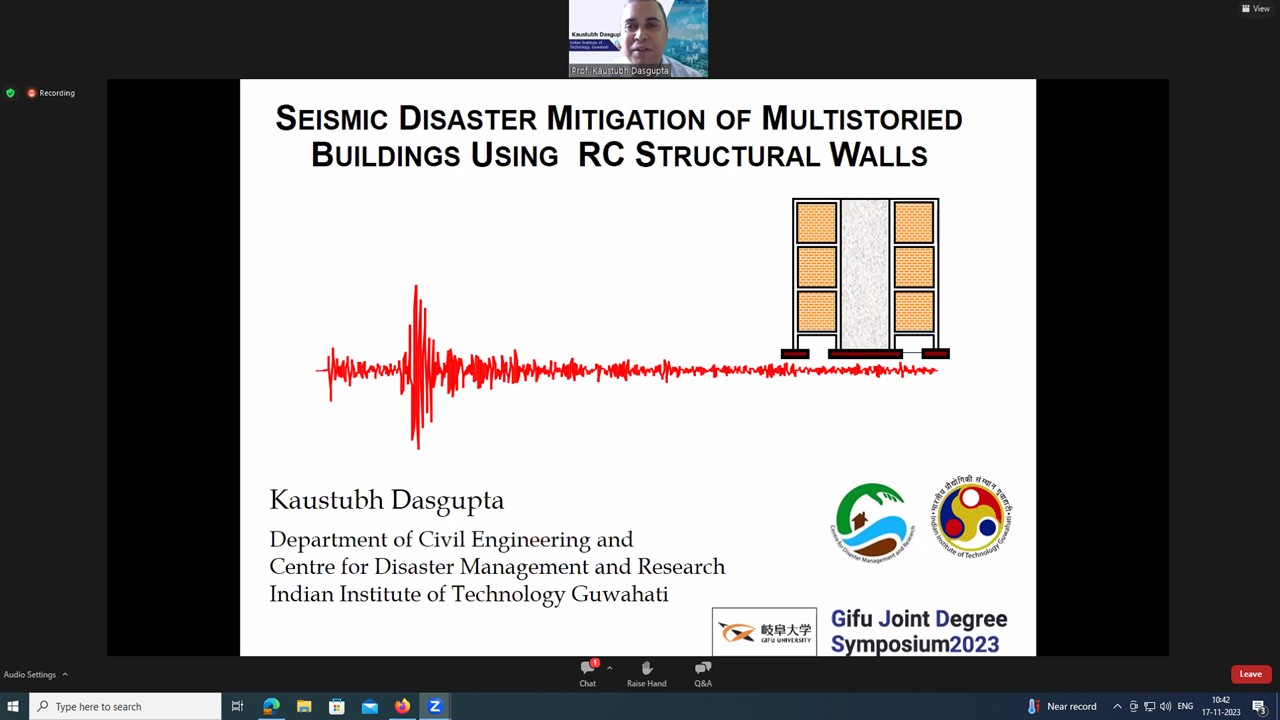Open Windows Task View

coord(237,706)
